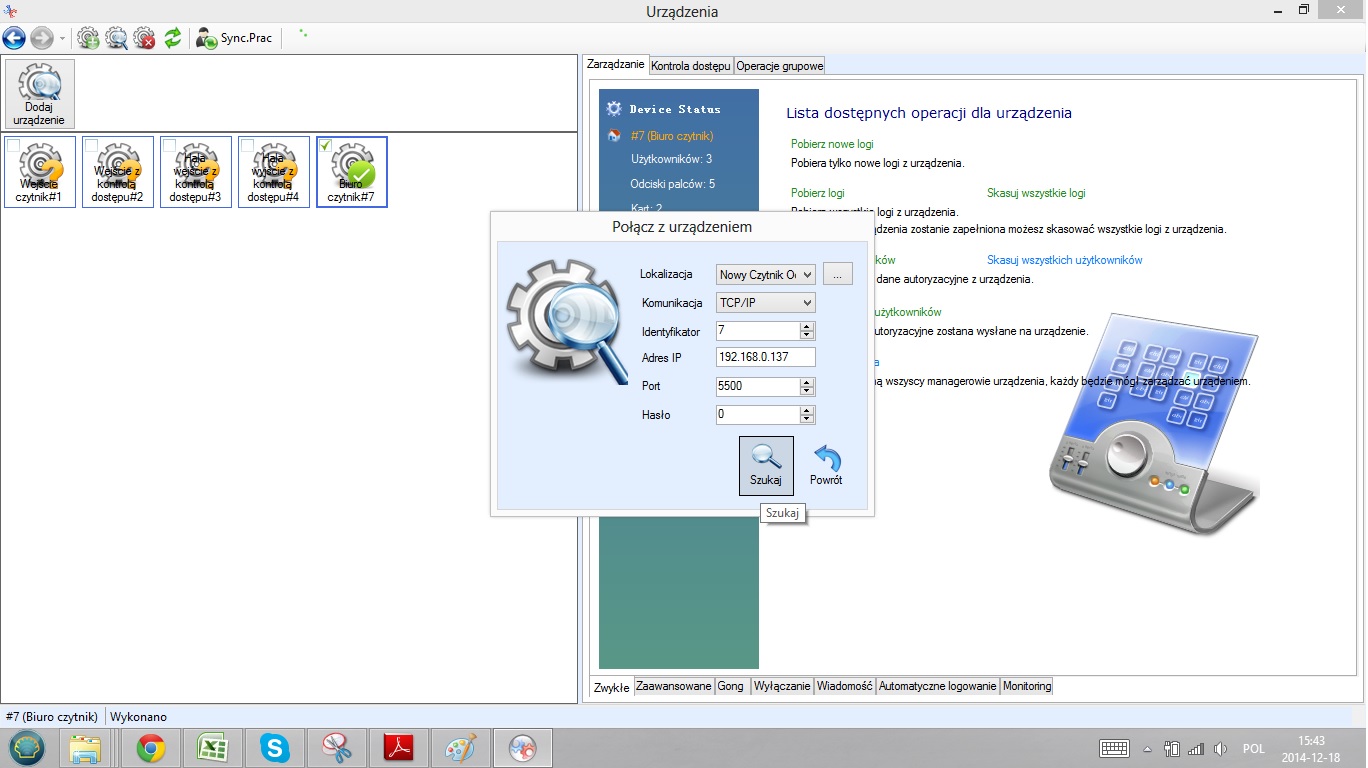
Task: Click the Powrót back arrow in dialog
Action: (x=826, y=465)
